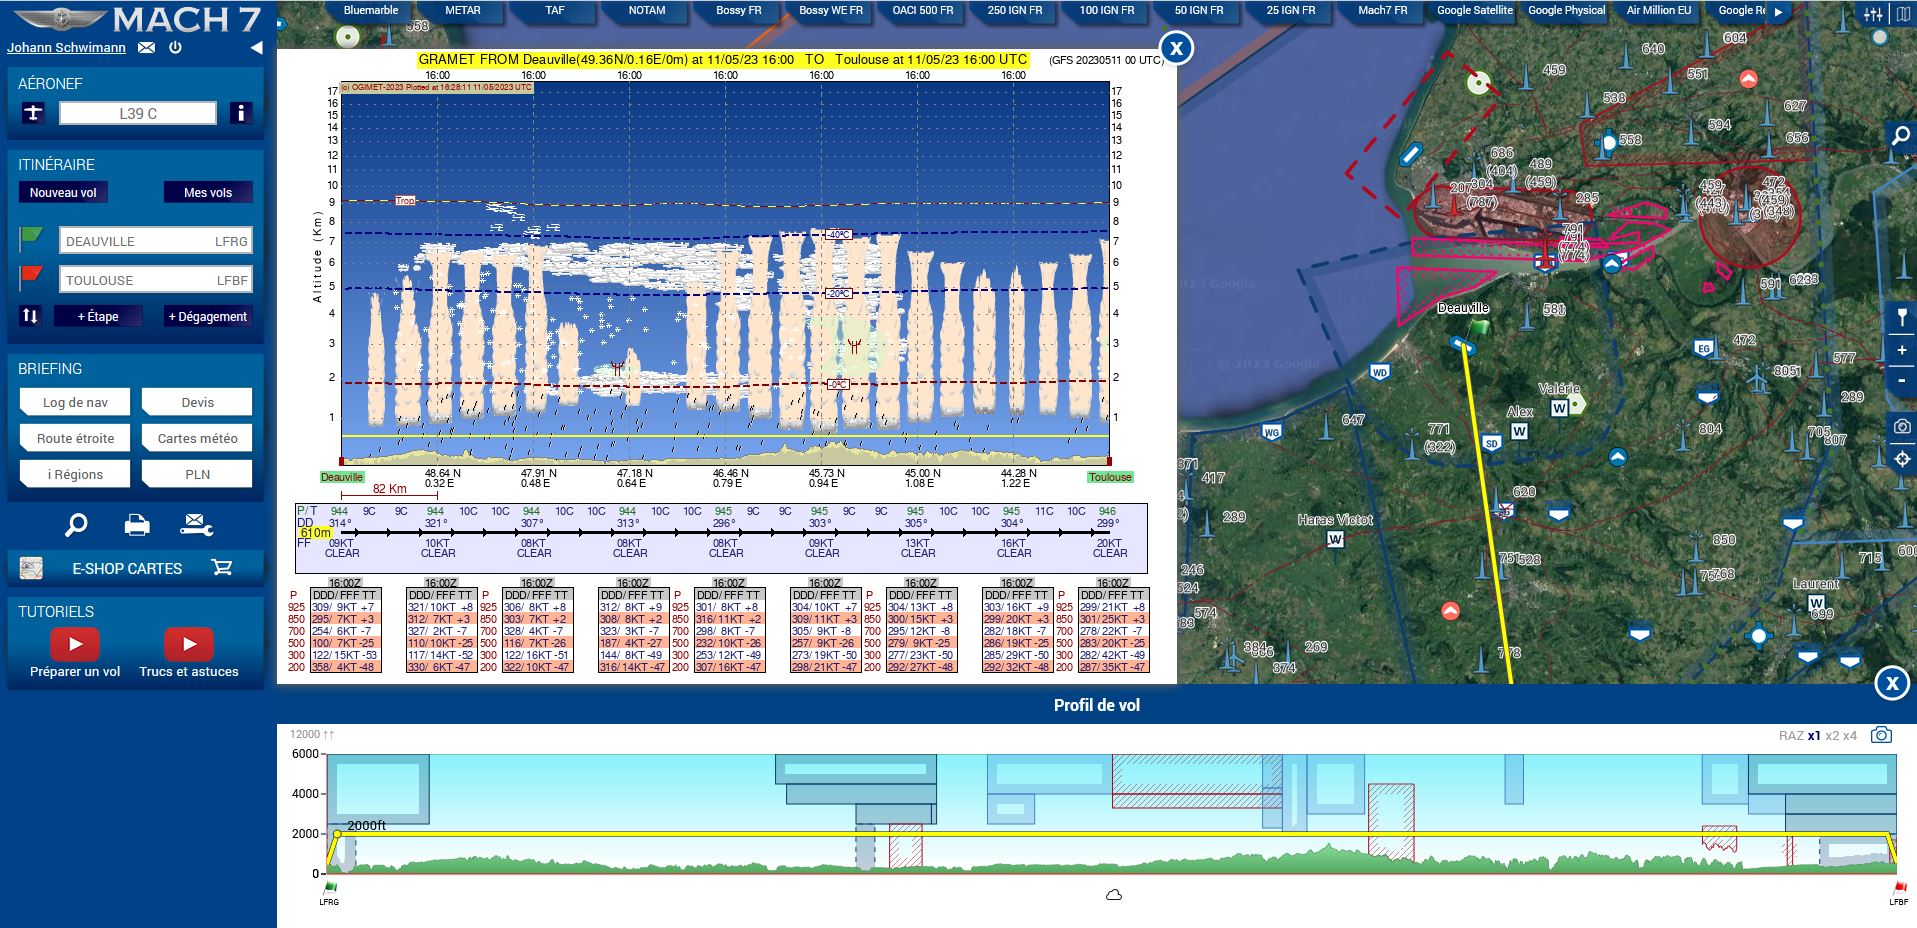The height and width of the screenshot is (928, 1917).
Task: Expand more map tabs right arrow
Action: coord(1778,11)
